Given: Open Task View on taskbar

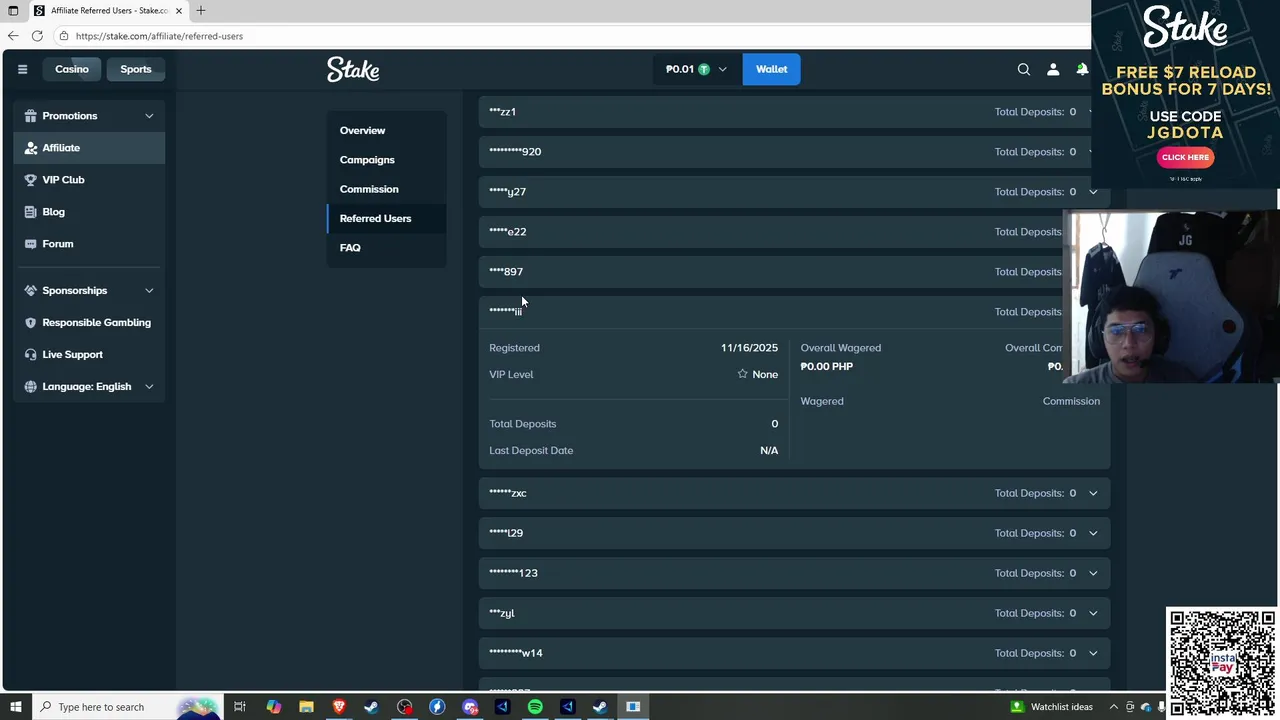Looking at the screenshot, I should [x=240, y=707].
